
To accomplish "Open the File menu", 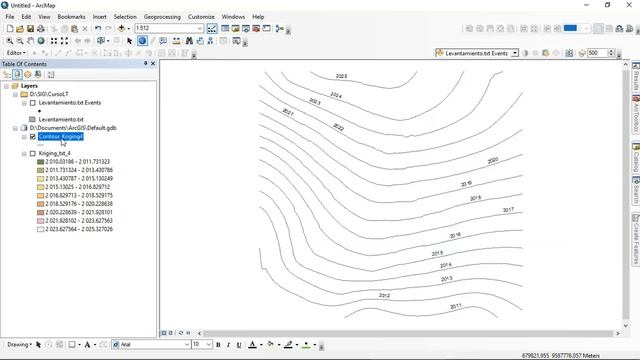I will (10, 17).
